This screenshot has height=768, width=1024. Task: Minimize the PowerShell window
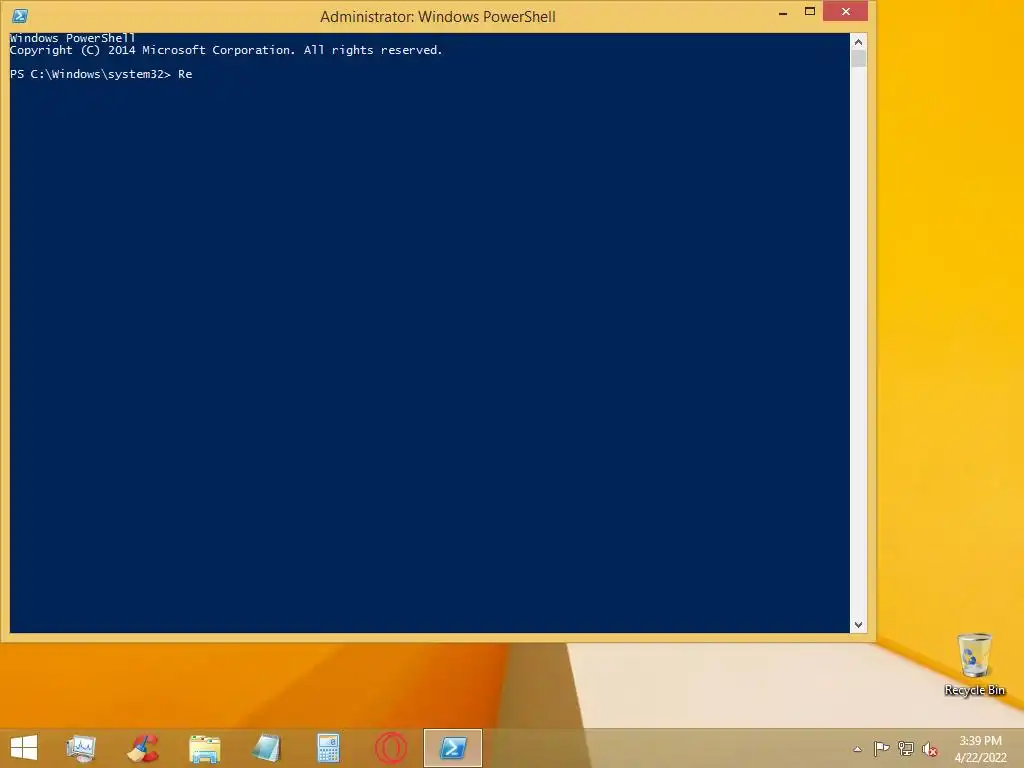pos(782,12)
